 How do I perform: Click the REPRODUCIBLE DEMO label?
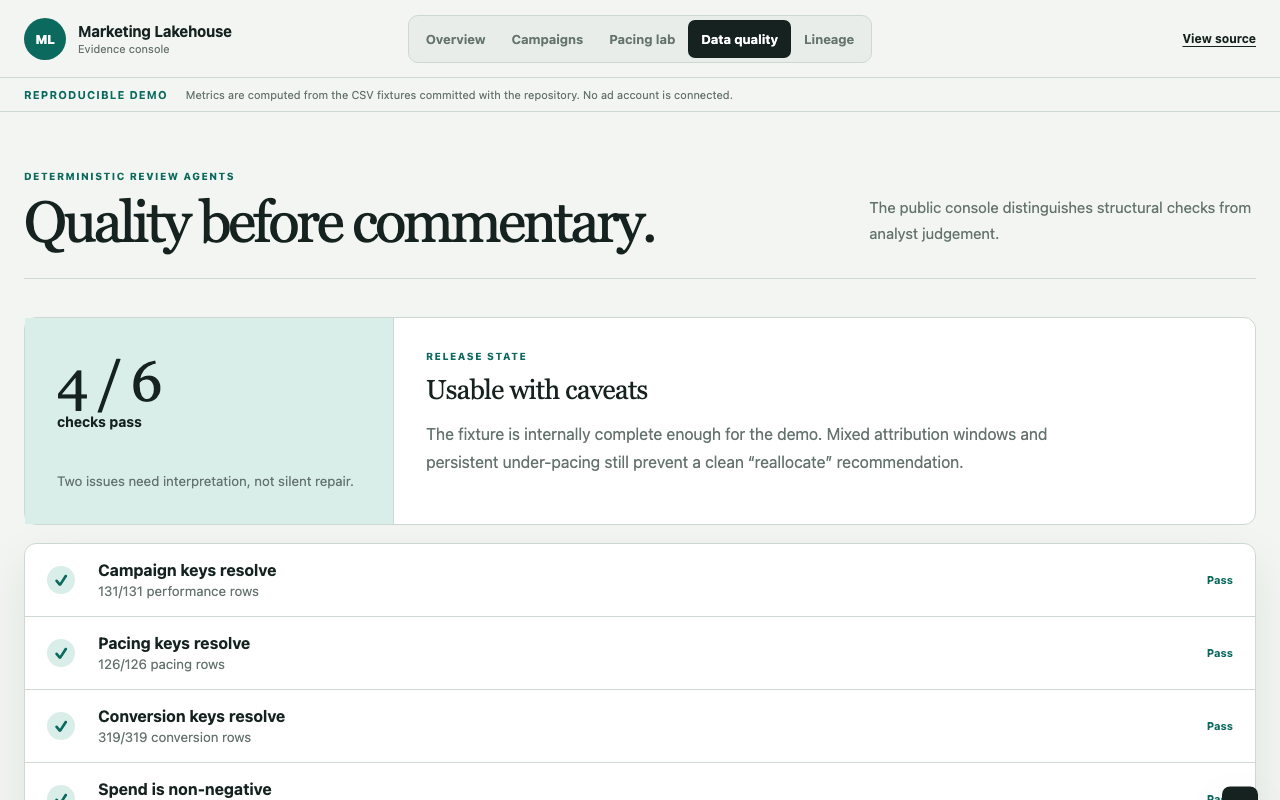click(96, 95)
